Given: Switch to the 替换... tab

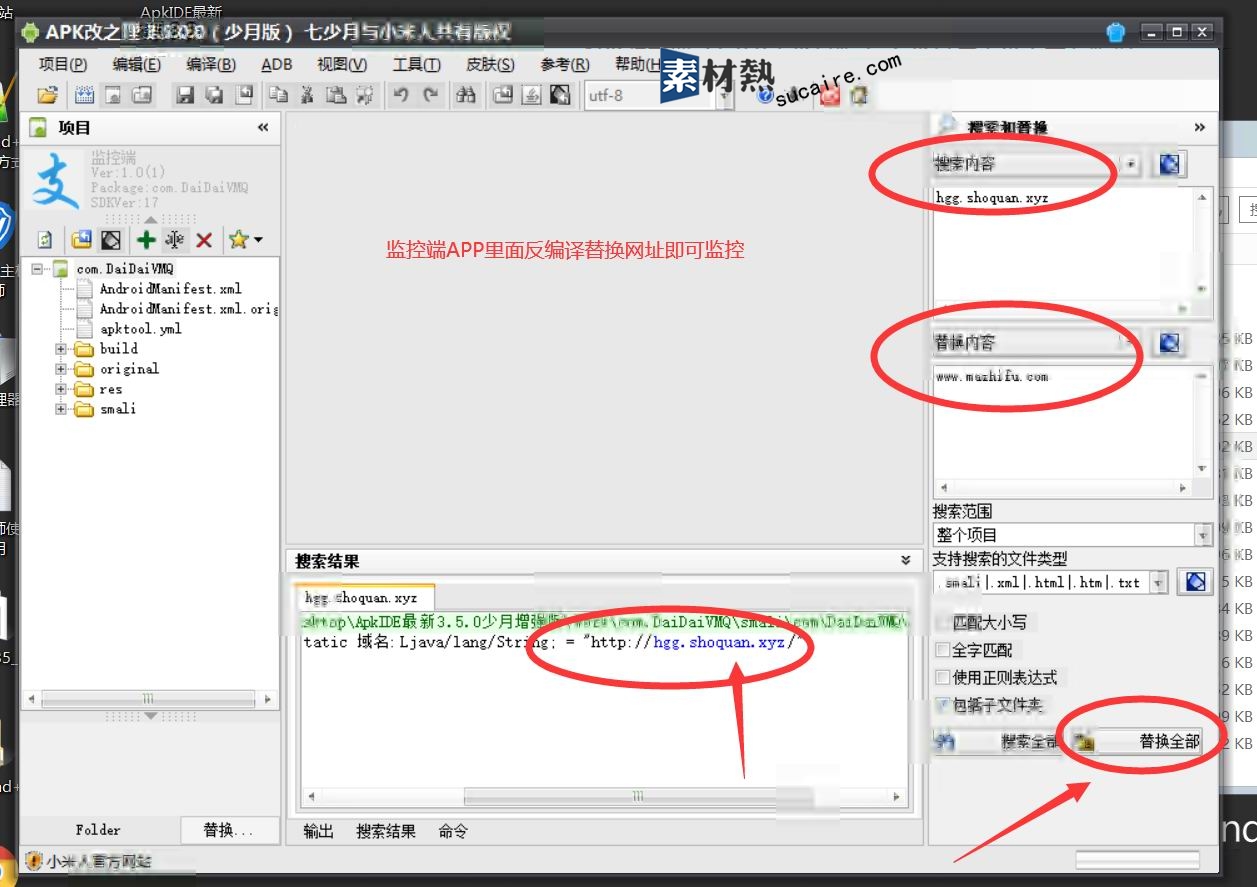Looking at the screenshot, I should point(228,830).
